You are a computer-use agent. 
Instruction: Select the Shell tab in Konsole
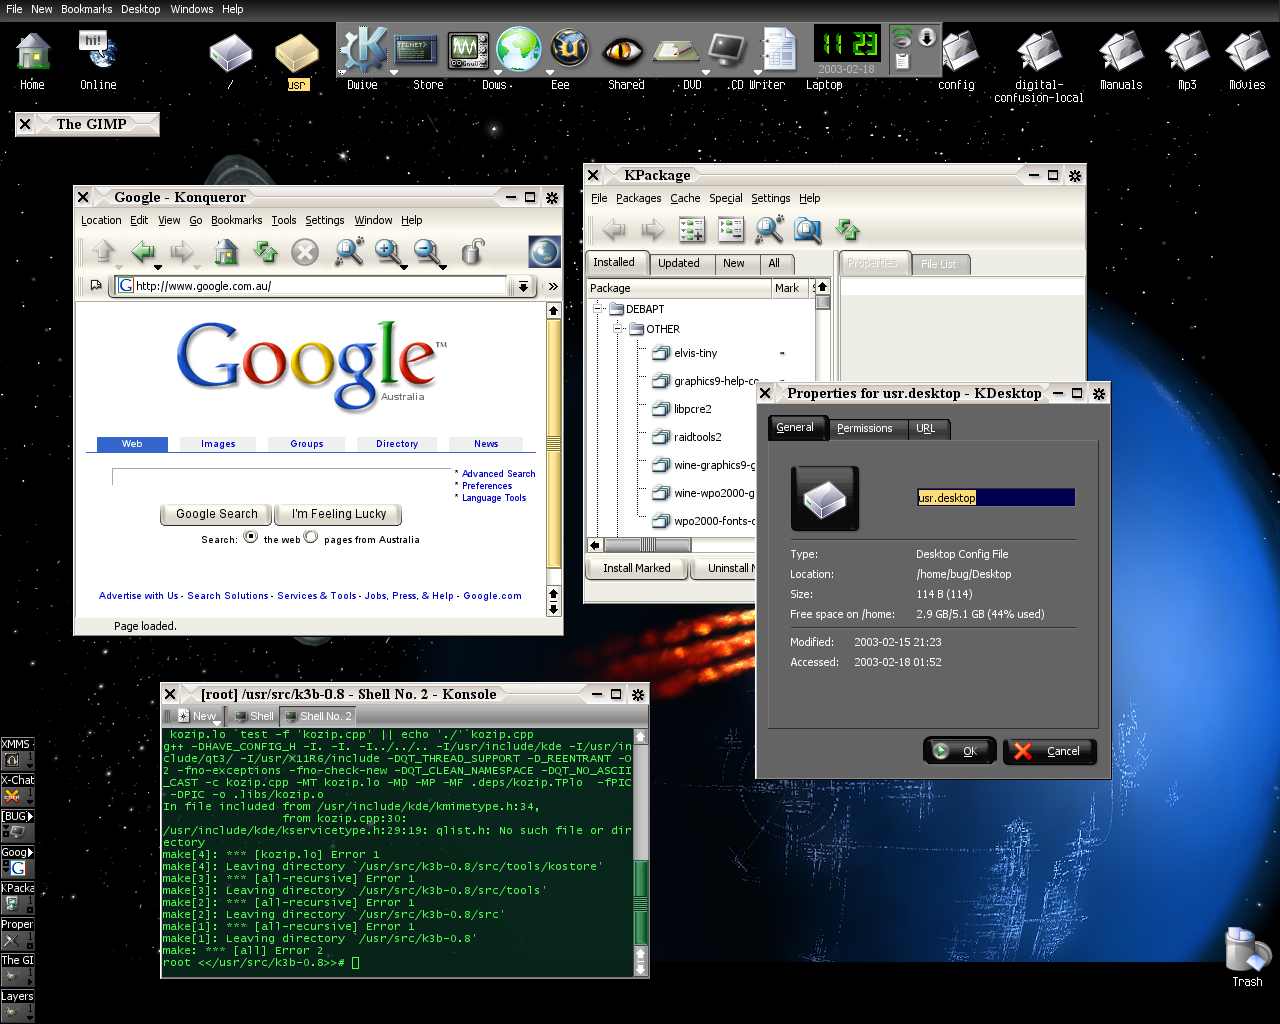click(x=252, y=716)
